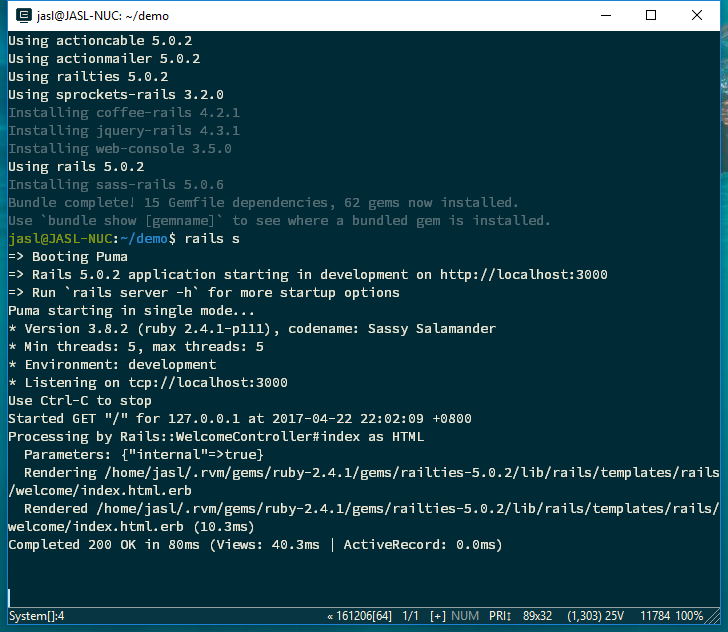
Task: Click the resize grip in the status bar corner
Action: 713,617
